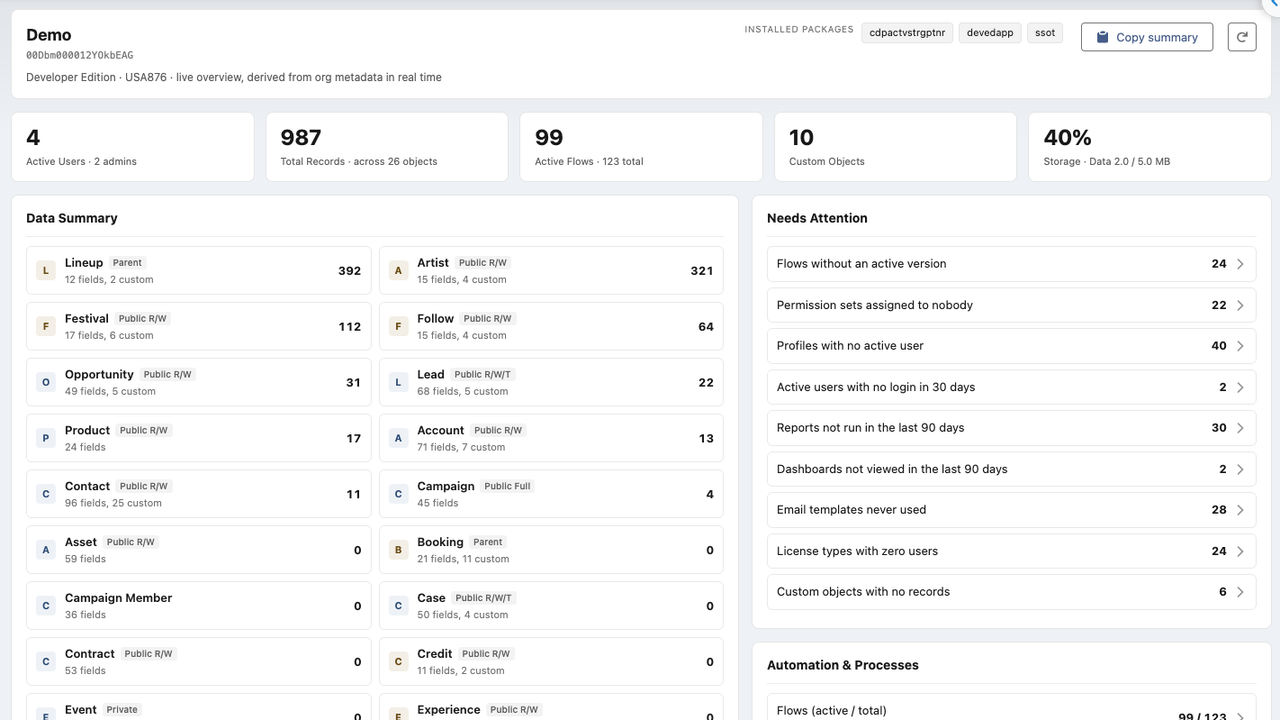Click the org ID 00Dbm000012YOkbEAG
This screenshot has width=1280, height=720.
point(80,56)
